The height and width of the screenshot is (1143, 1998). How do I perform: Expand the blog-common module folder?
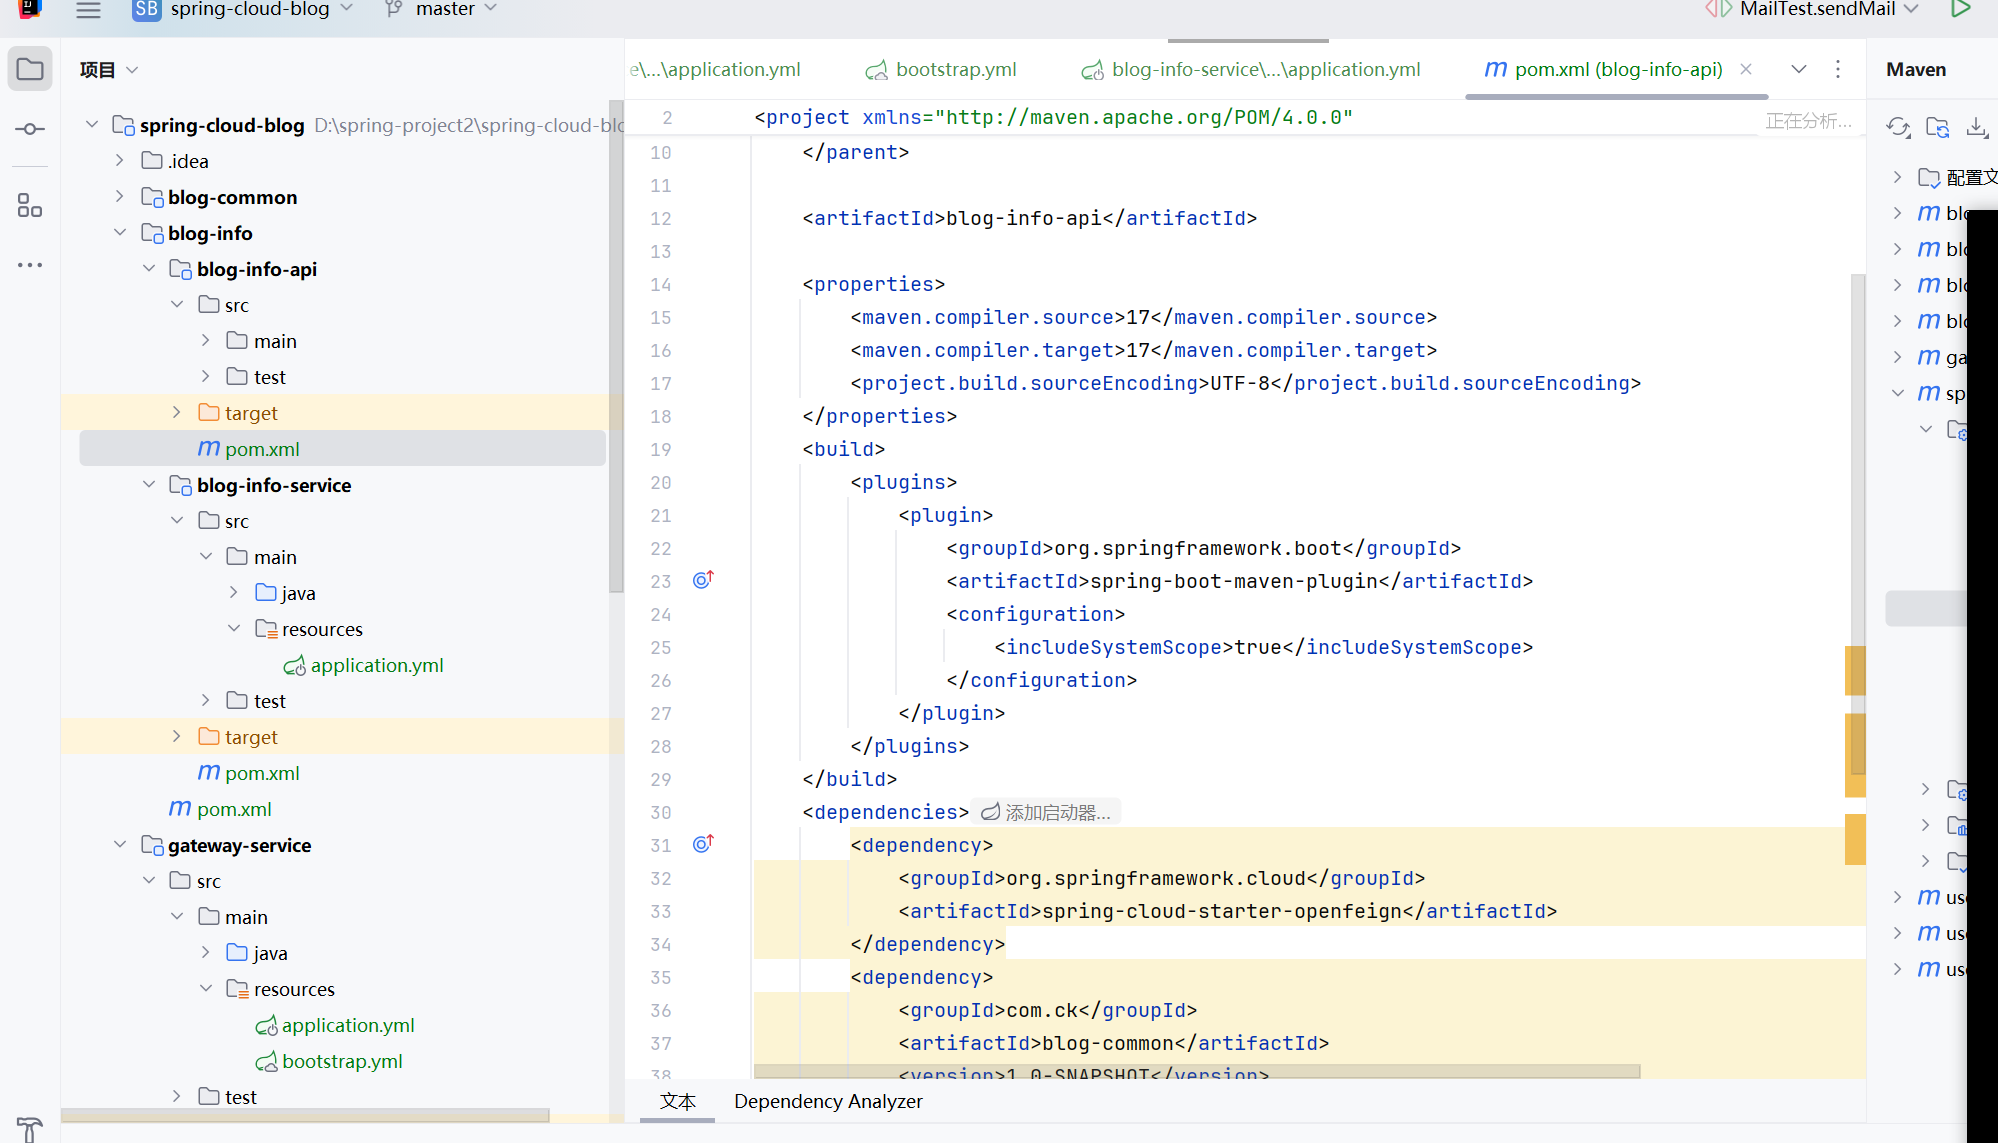[120, 197]
